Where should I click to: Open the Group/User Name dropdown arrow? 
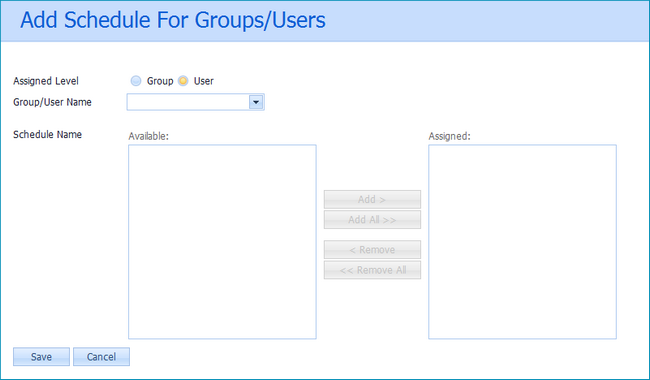[x=256, y=102]
